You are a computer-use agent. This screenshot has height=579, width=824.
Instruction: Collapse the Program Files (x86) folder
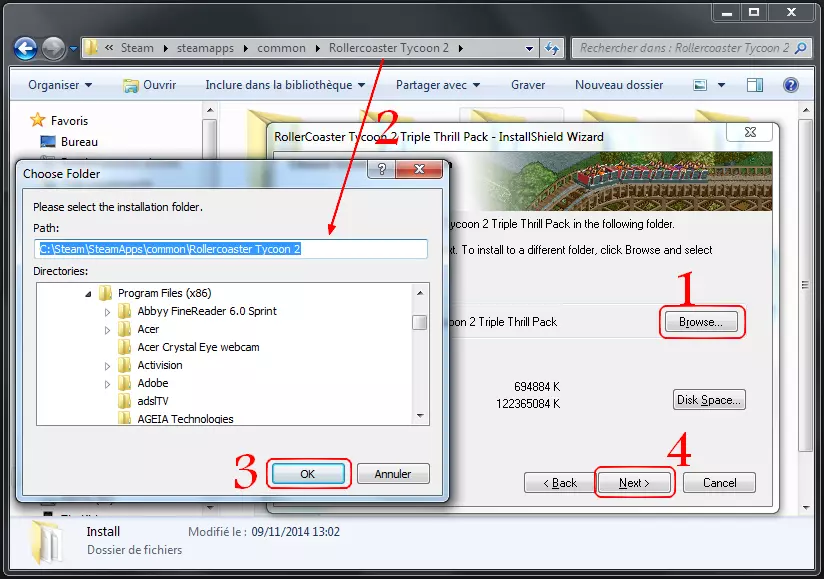click(88, 294)
